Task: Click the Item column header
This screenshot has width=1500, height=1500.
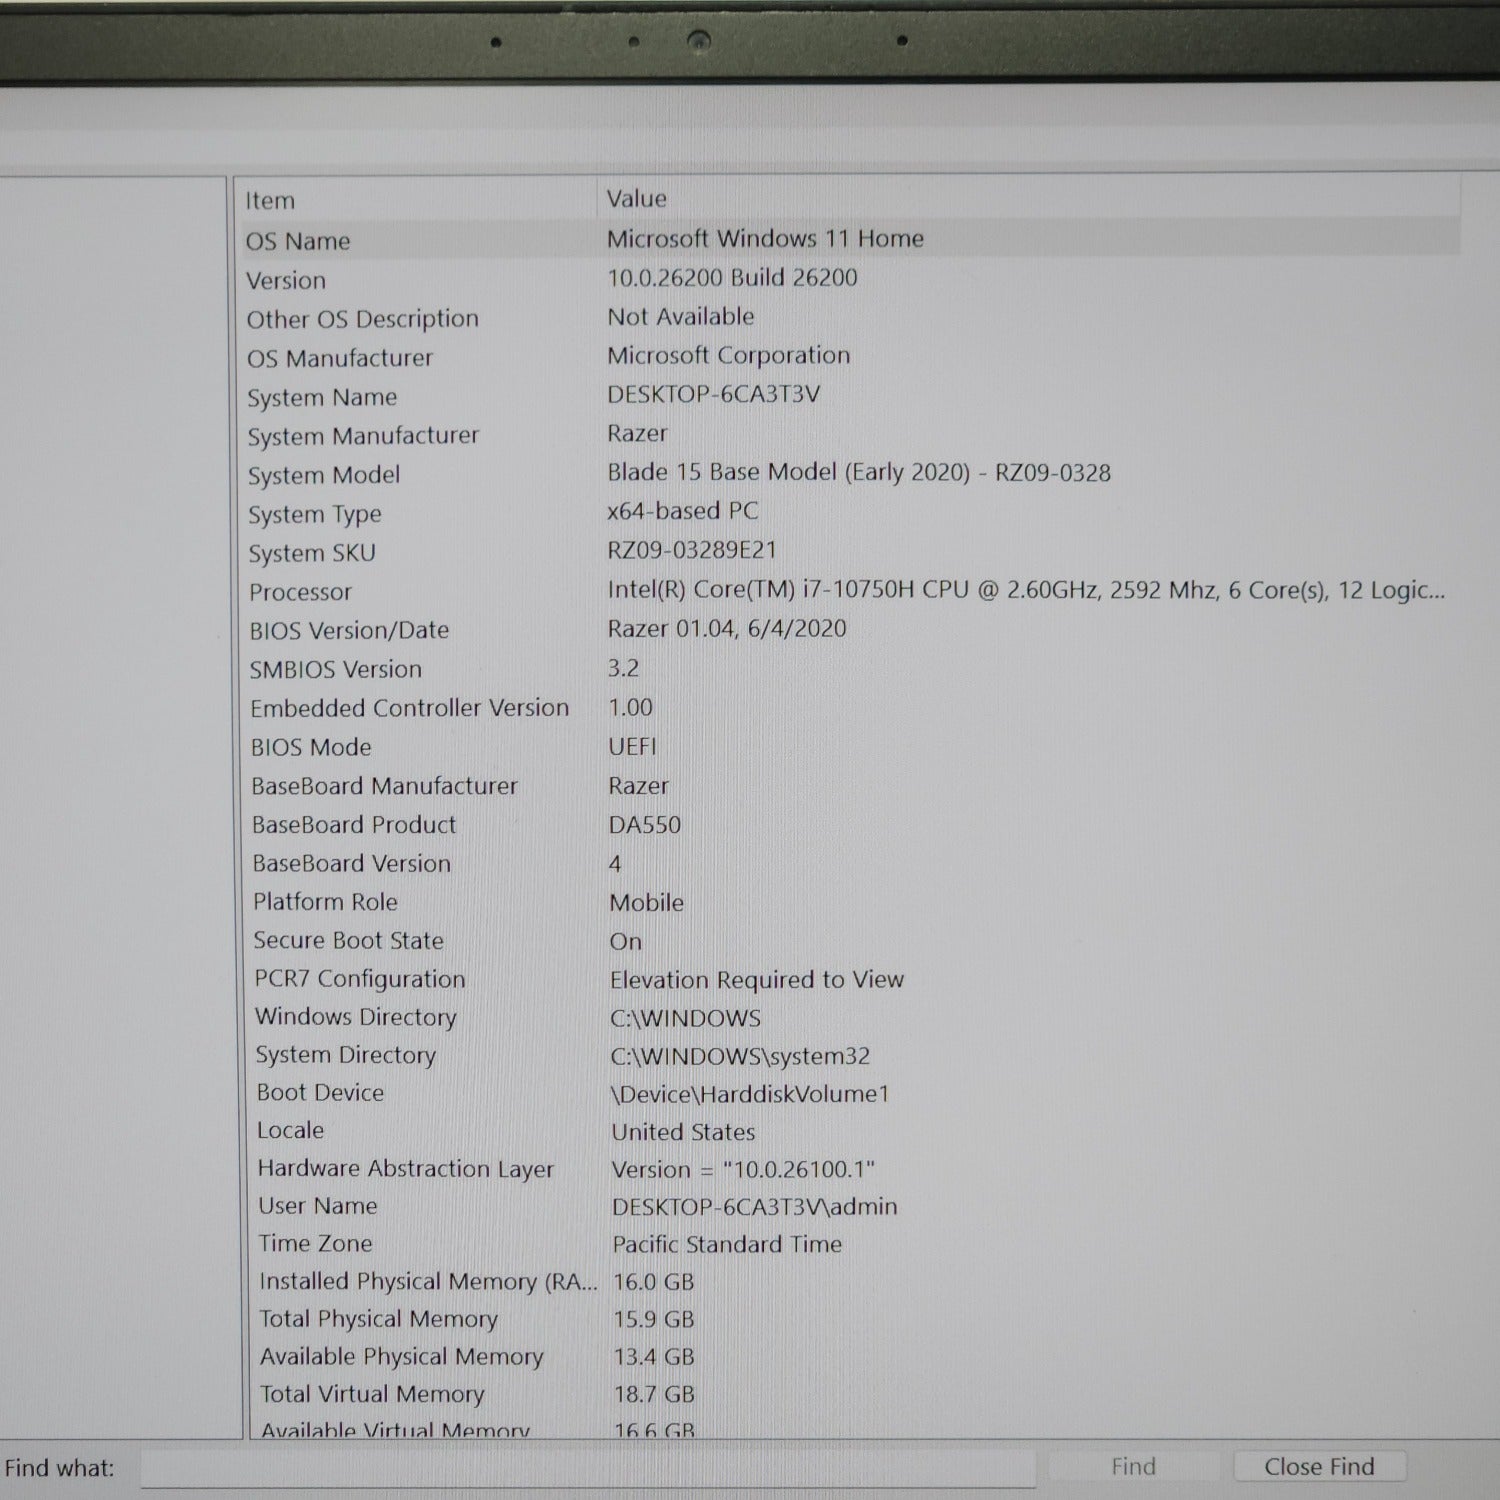Action: click(271, 201)
